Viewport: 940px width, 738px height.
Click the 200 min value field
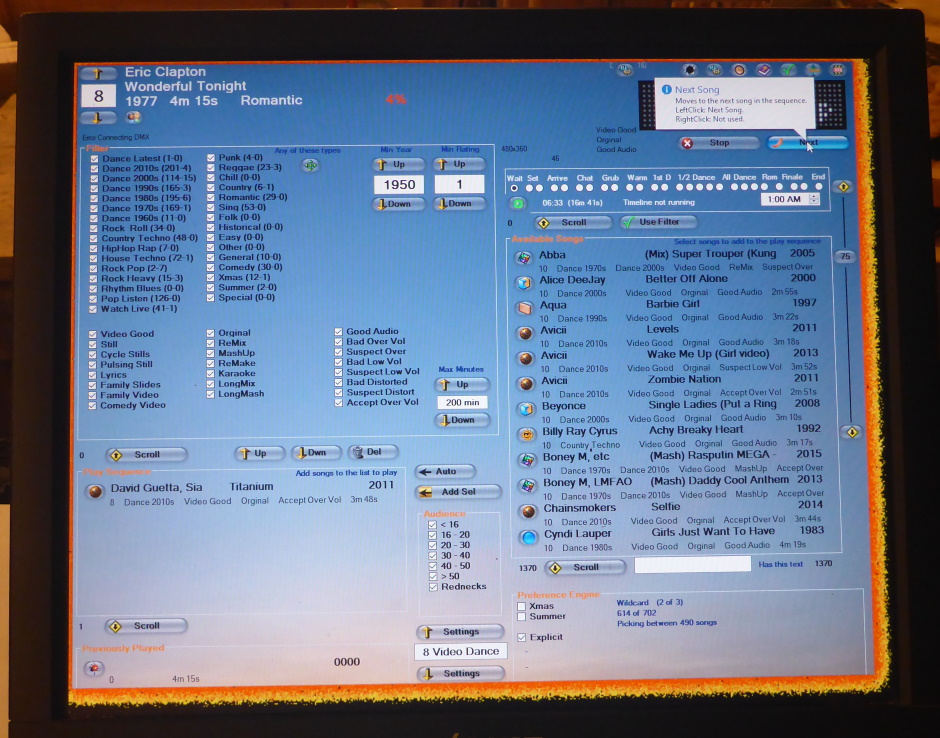click(462, 403)
